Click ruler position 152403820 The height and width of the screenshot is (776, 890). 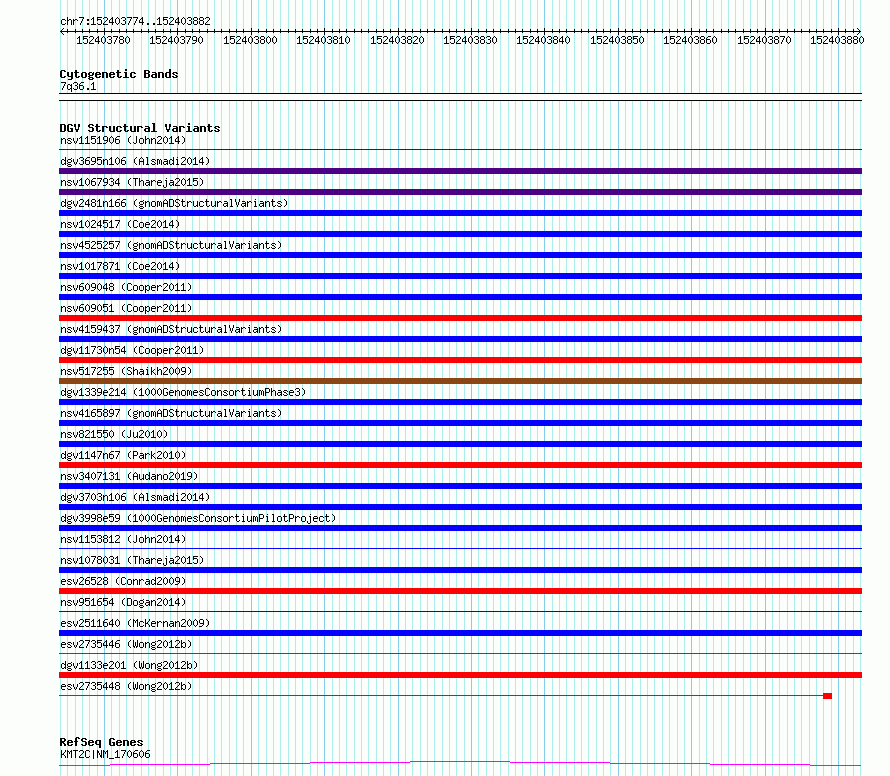[x=397, y=40]
